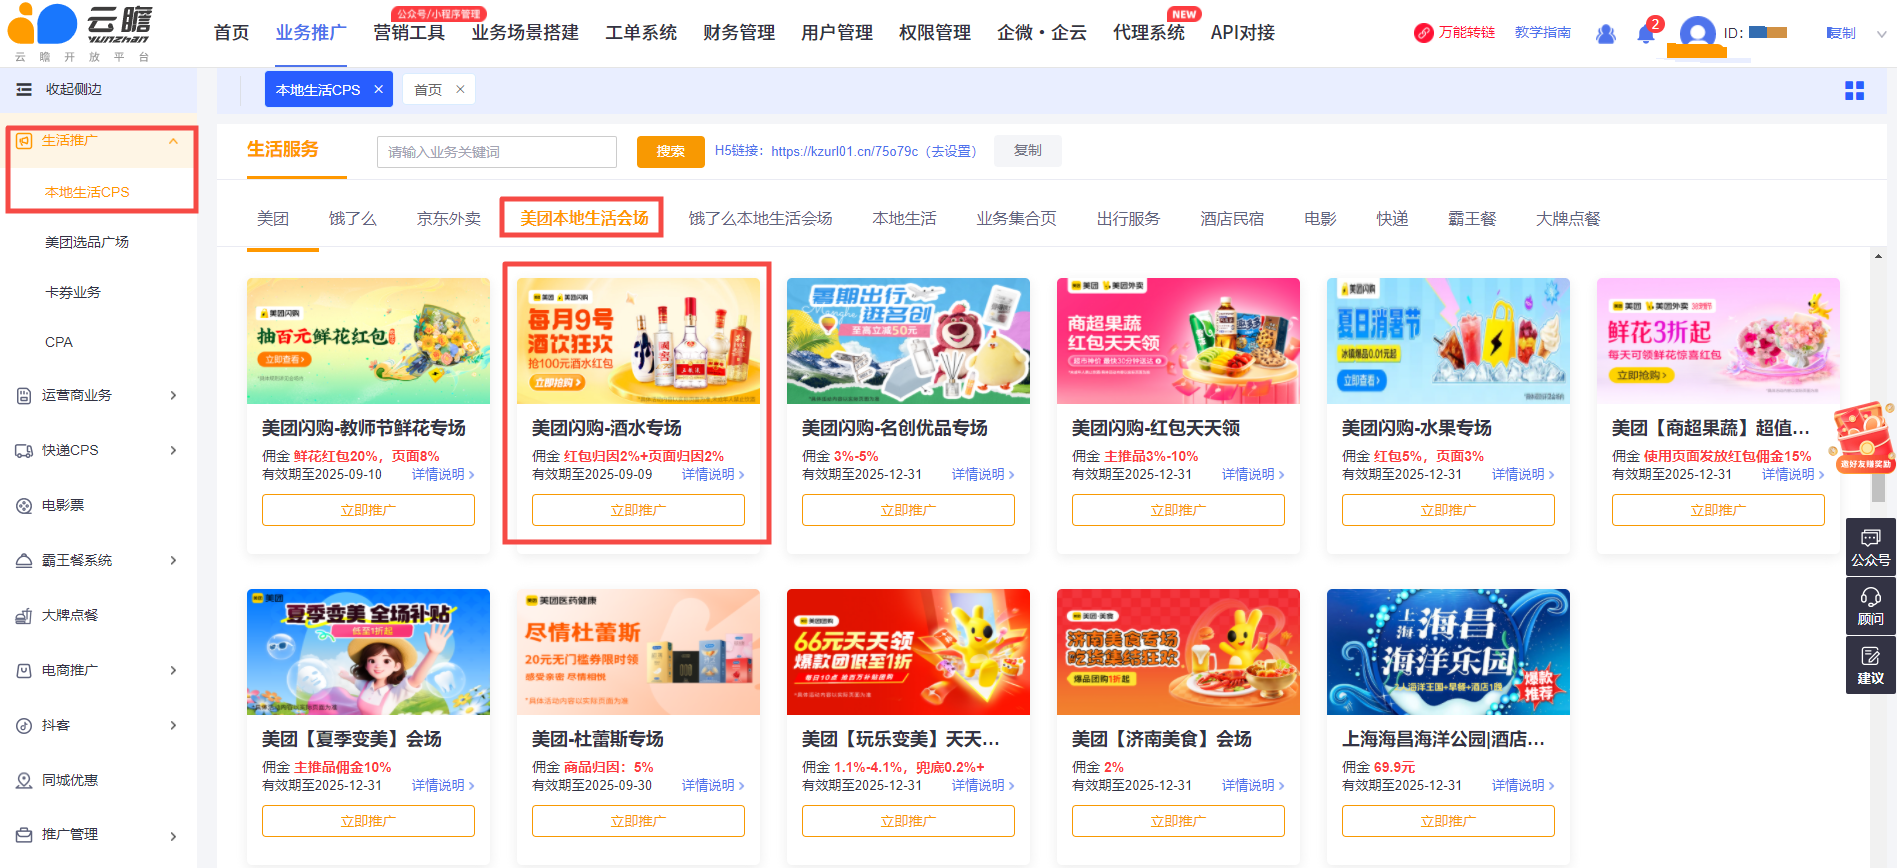1897x868 pixels.
Task: Click the 万能转链 icon
Action: click(1423, 33)
